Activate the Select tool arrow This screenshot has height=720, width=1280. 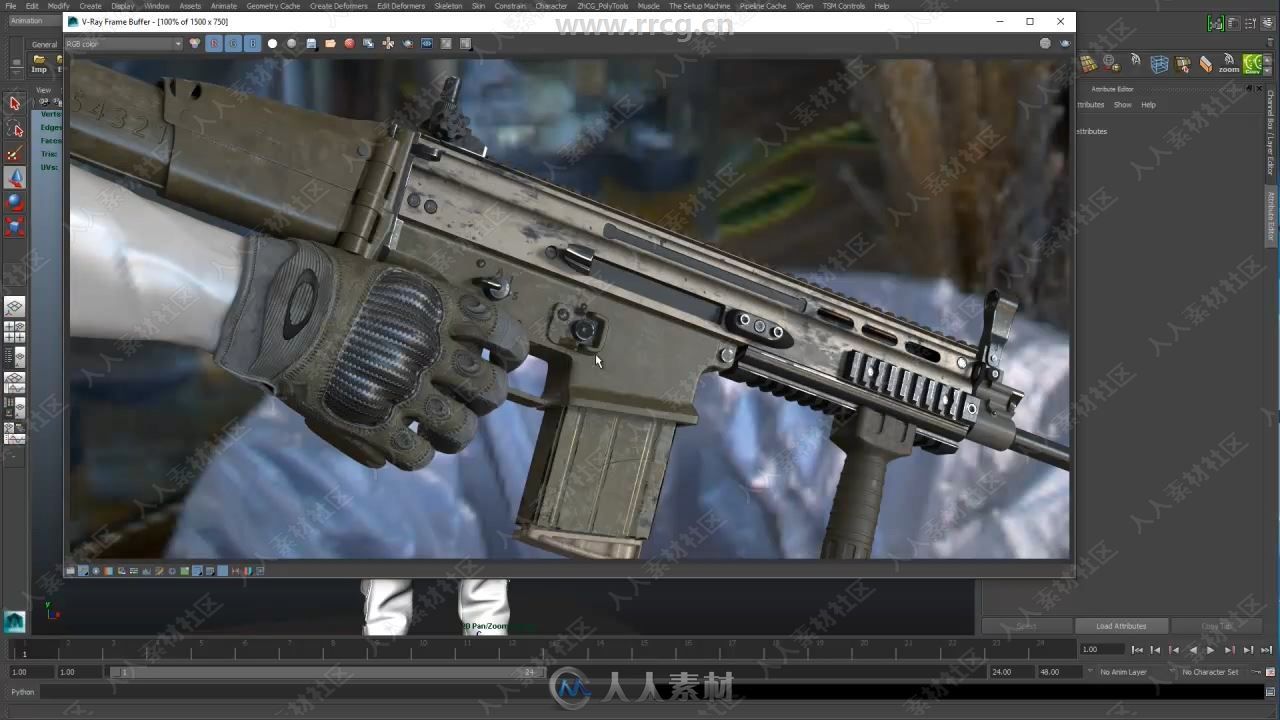tap(14, 103)
